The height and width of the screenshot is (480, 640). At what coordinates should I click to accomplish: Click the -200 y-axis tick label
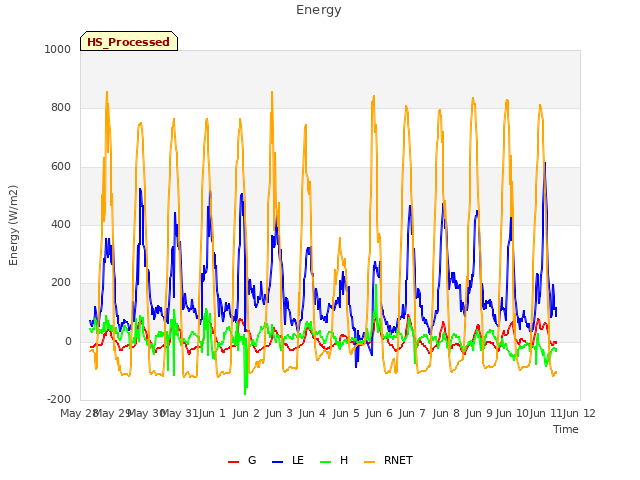click(59, 399)
